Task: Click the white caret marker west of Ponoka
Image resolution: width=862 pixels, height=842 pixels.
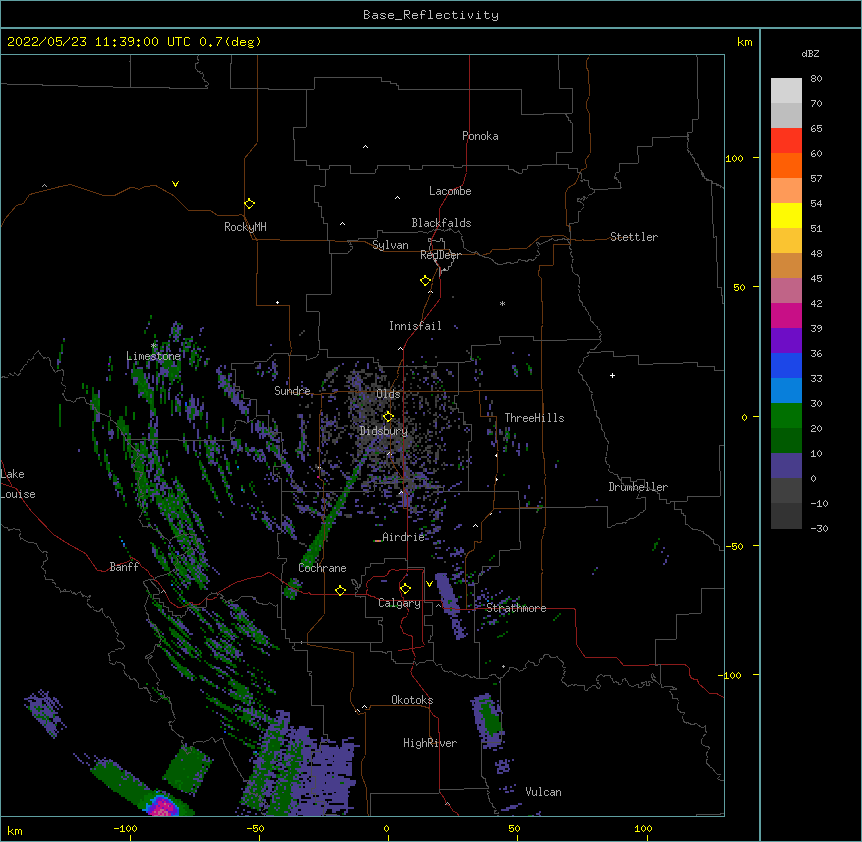Action: (x=365, y=147)
